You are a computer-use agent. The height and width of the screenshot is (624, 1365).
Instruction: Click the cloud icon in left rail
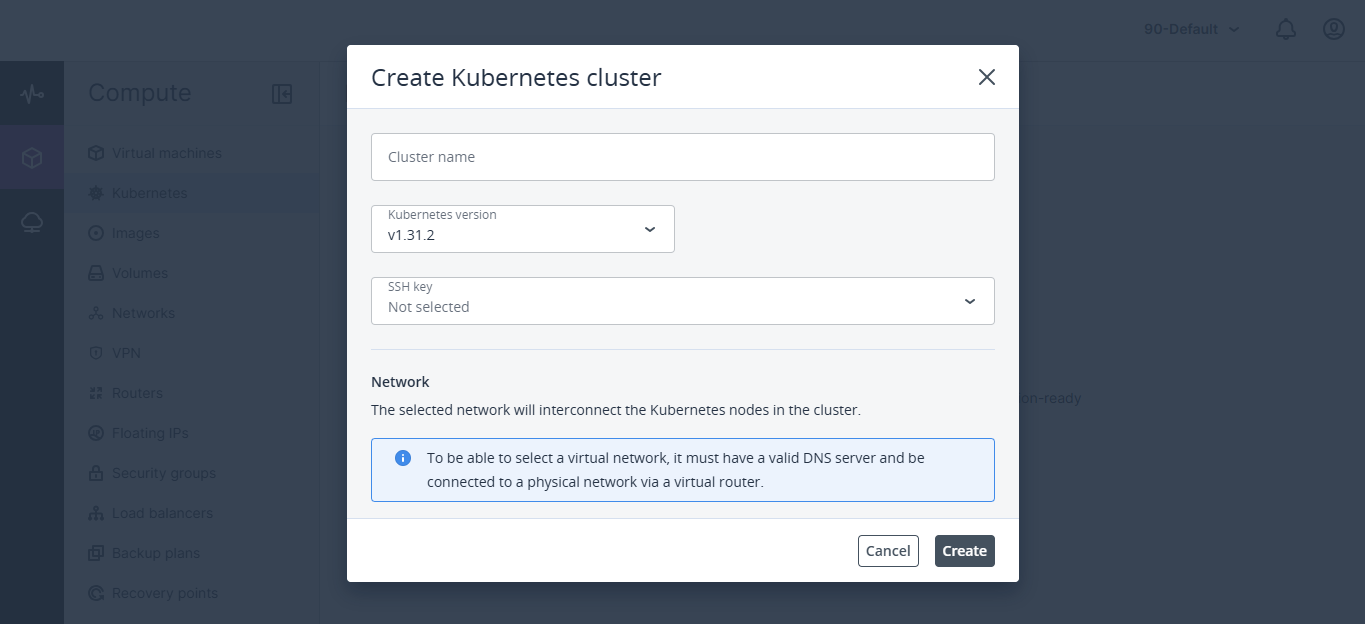[x=32, y=222]
